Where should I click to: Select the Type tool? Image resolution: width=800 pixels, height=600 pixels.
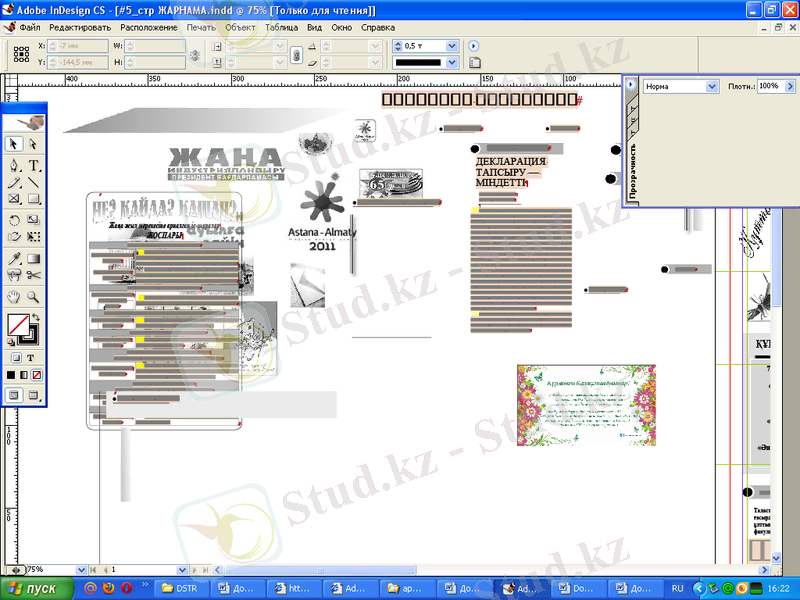click(x=33, y=165)
